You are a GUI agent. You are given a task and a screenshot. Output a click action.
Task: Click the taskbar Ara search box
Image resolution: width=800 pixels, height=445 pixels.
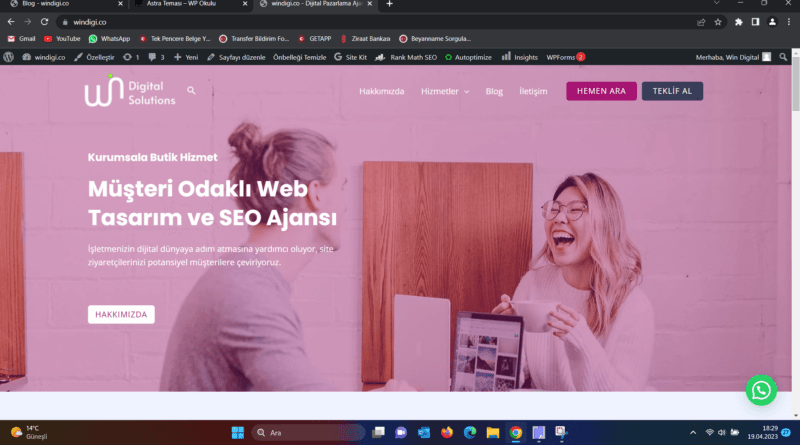click(x=308, y=433)
